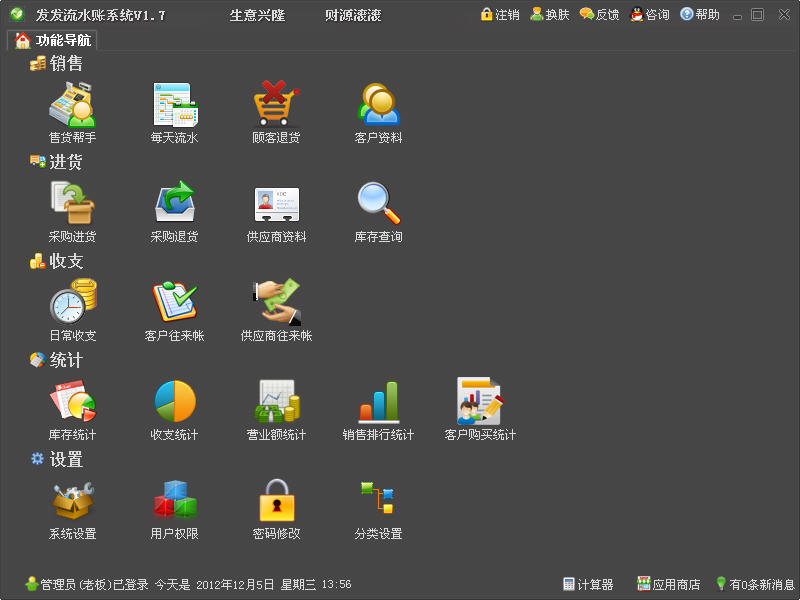Open the 售货帮手 sales assistant icon
This screenshot has height=600, width=800.
(72, 112)
